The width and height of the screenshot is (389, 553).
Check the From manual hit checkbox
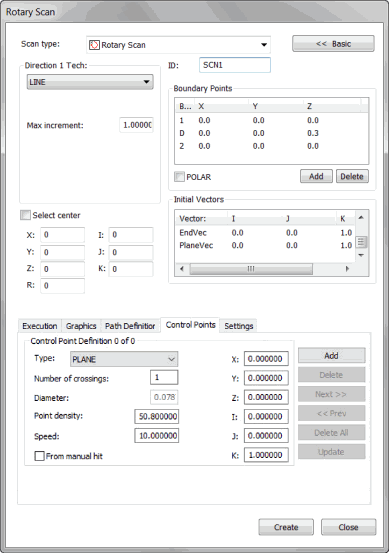click(39, 456)
